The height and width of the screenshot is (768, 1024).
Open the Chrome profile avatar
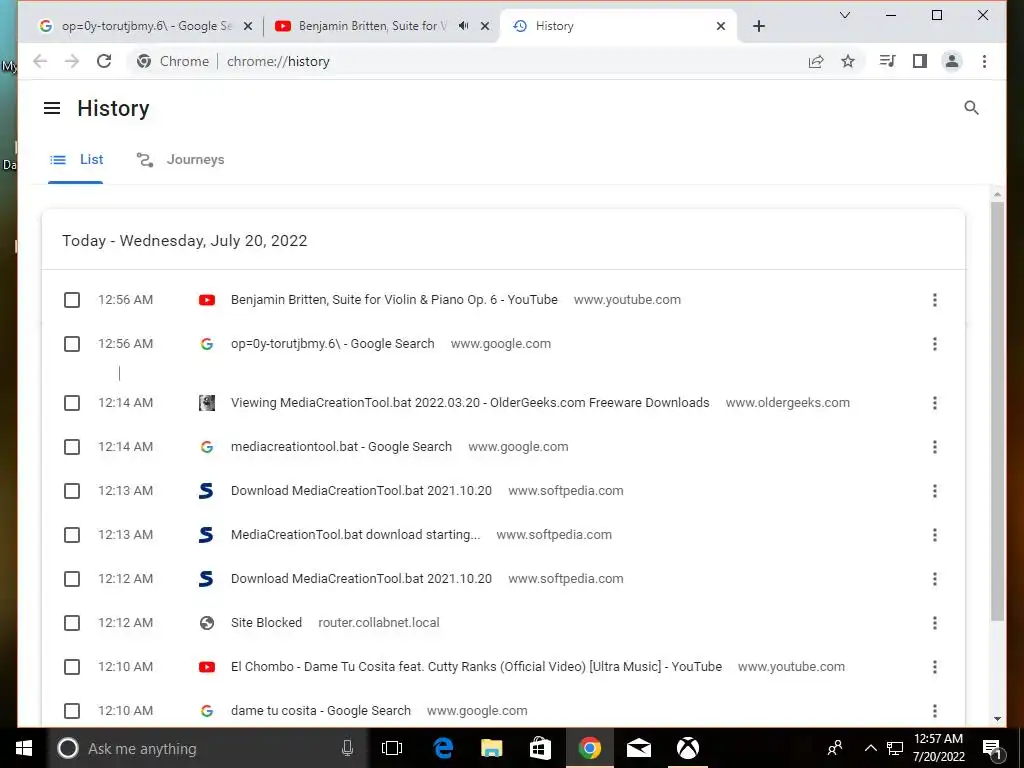pyautogui.click(x=952, y=61)
